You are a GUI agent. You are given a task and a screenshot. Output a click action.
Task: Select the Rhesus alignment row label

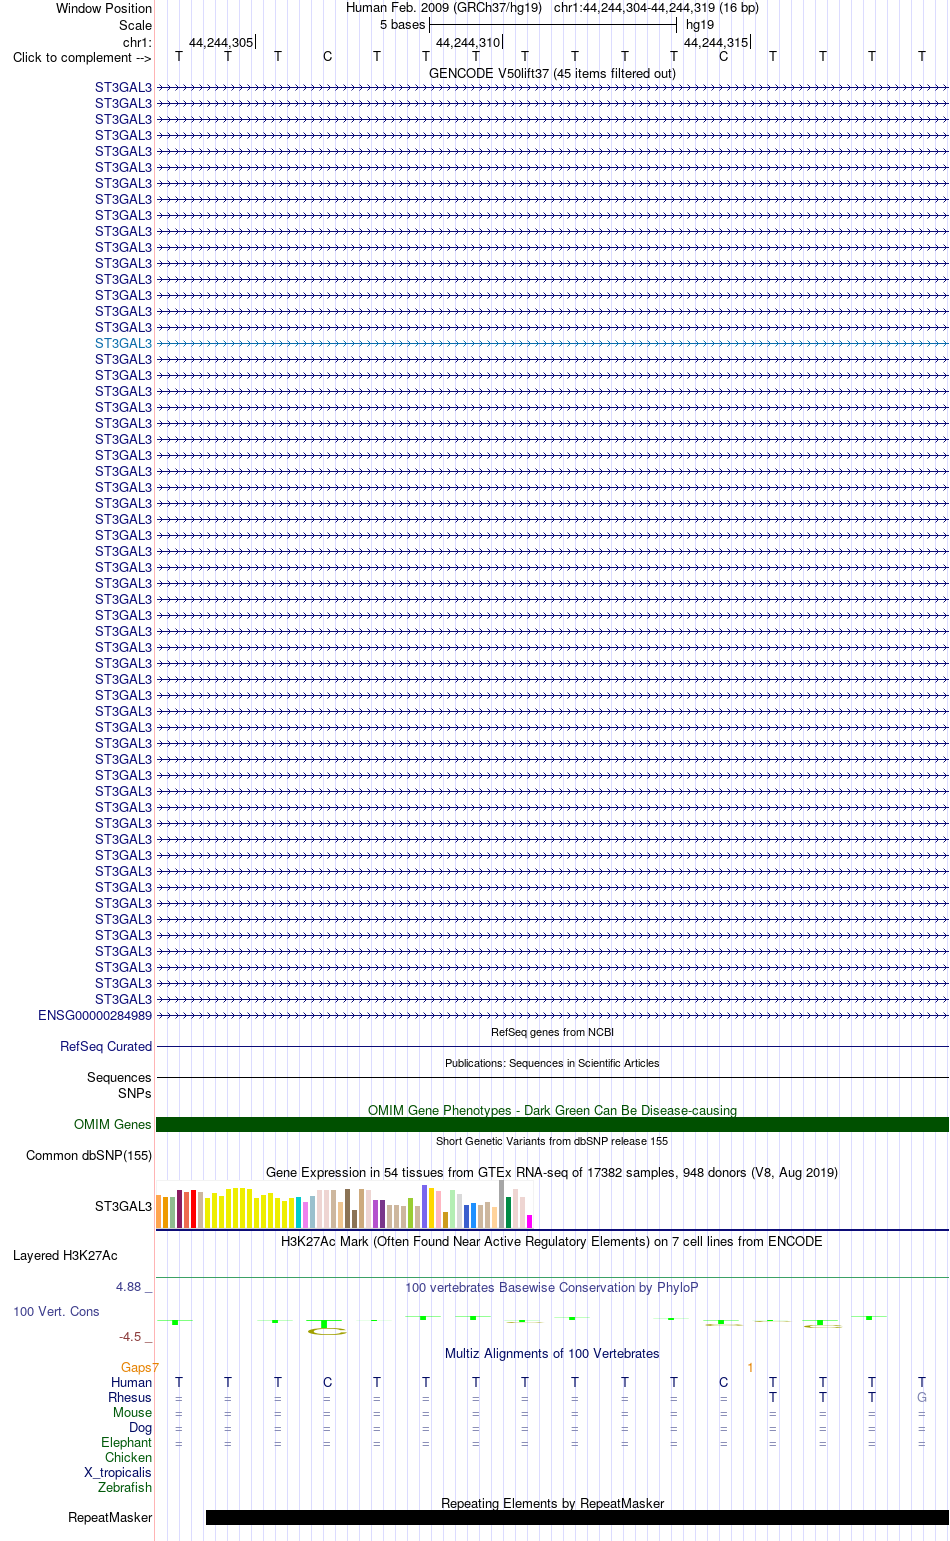tap(130, 1397)
